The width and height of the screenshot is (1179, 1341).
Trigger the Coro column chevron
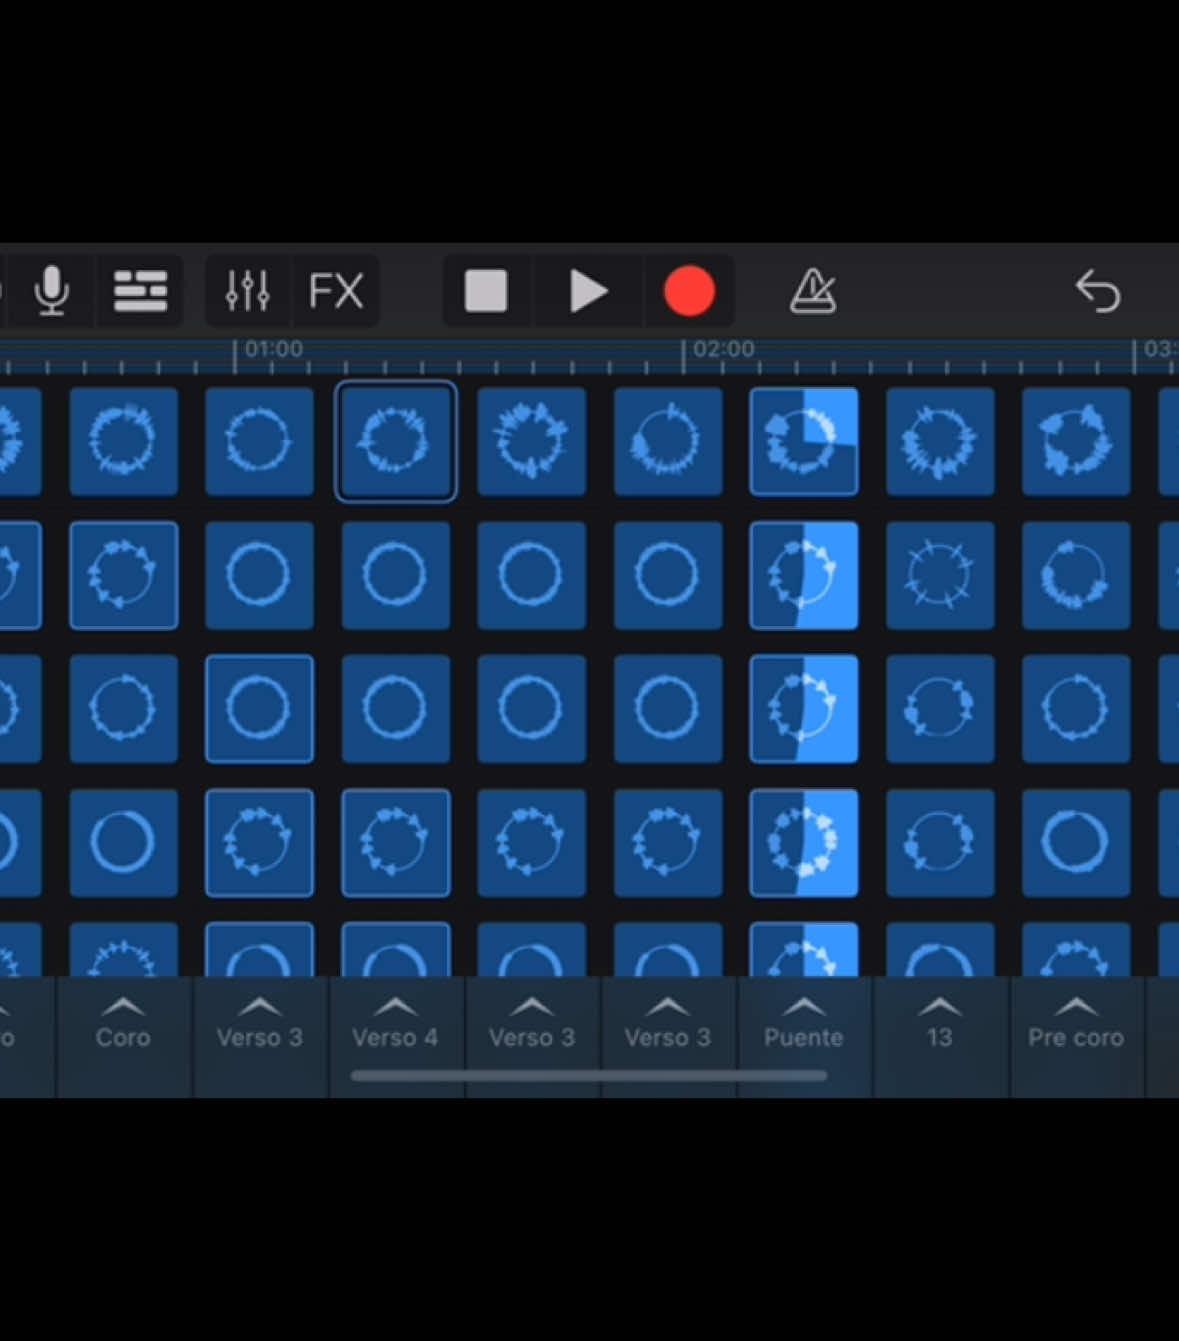point(123,1006)
